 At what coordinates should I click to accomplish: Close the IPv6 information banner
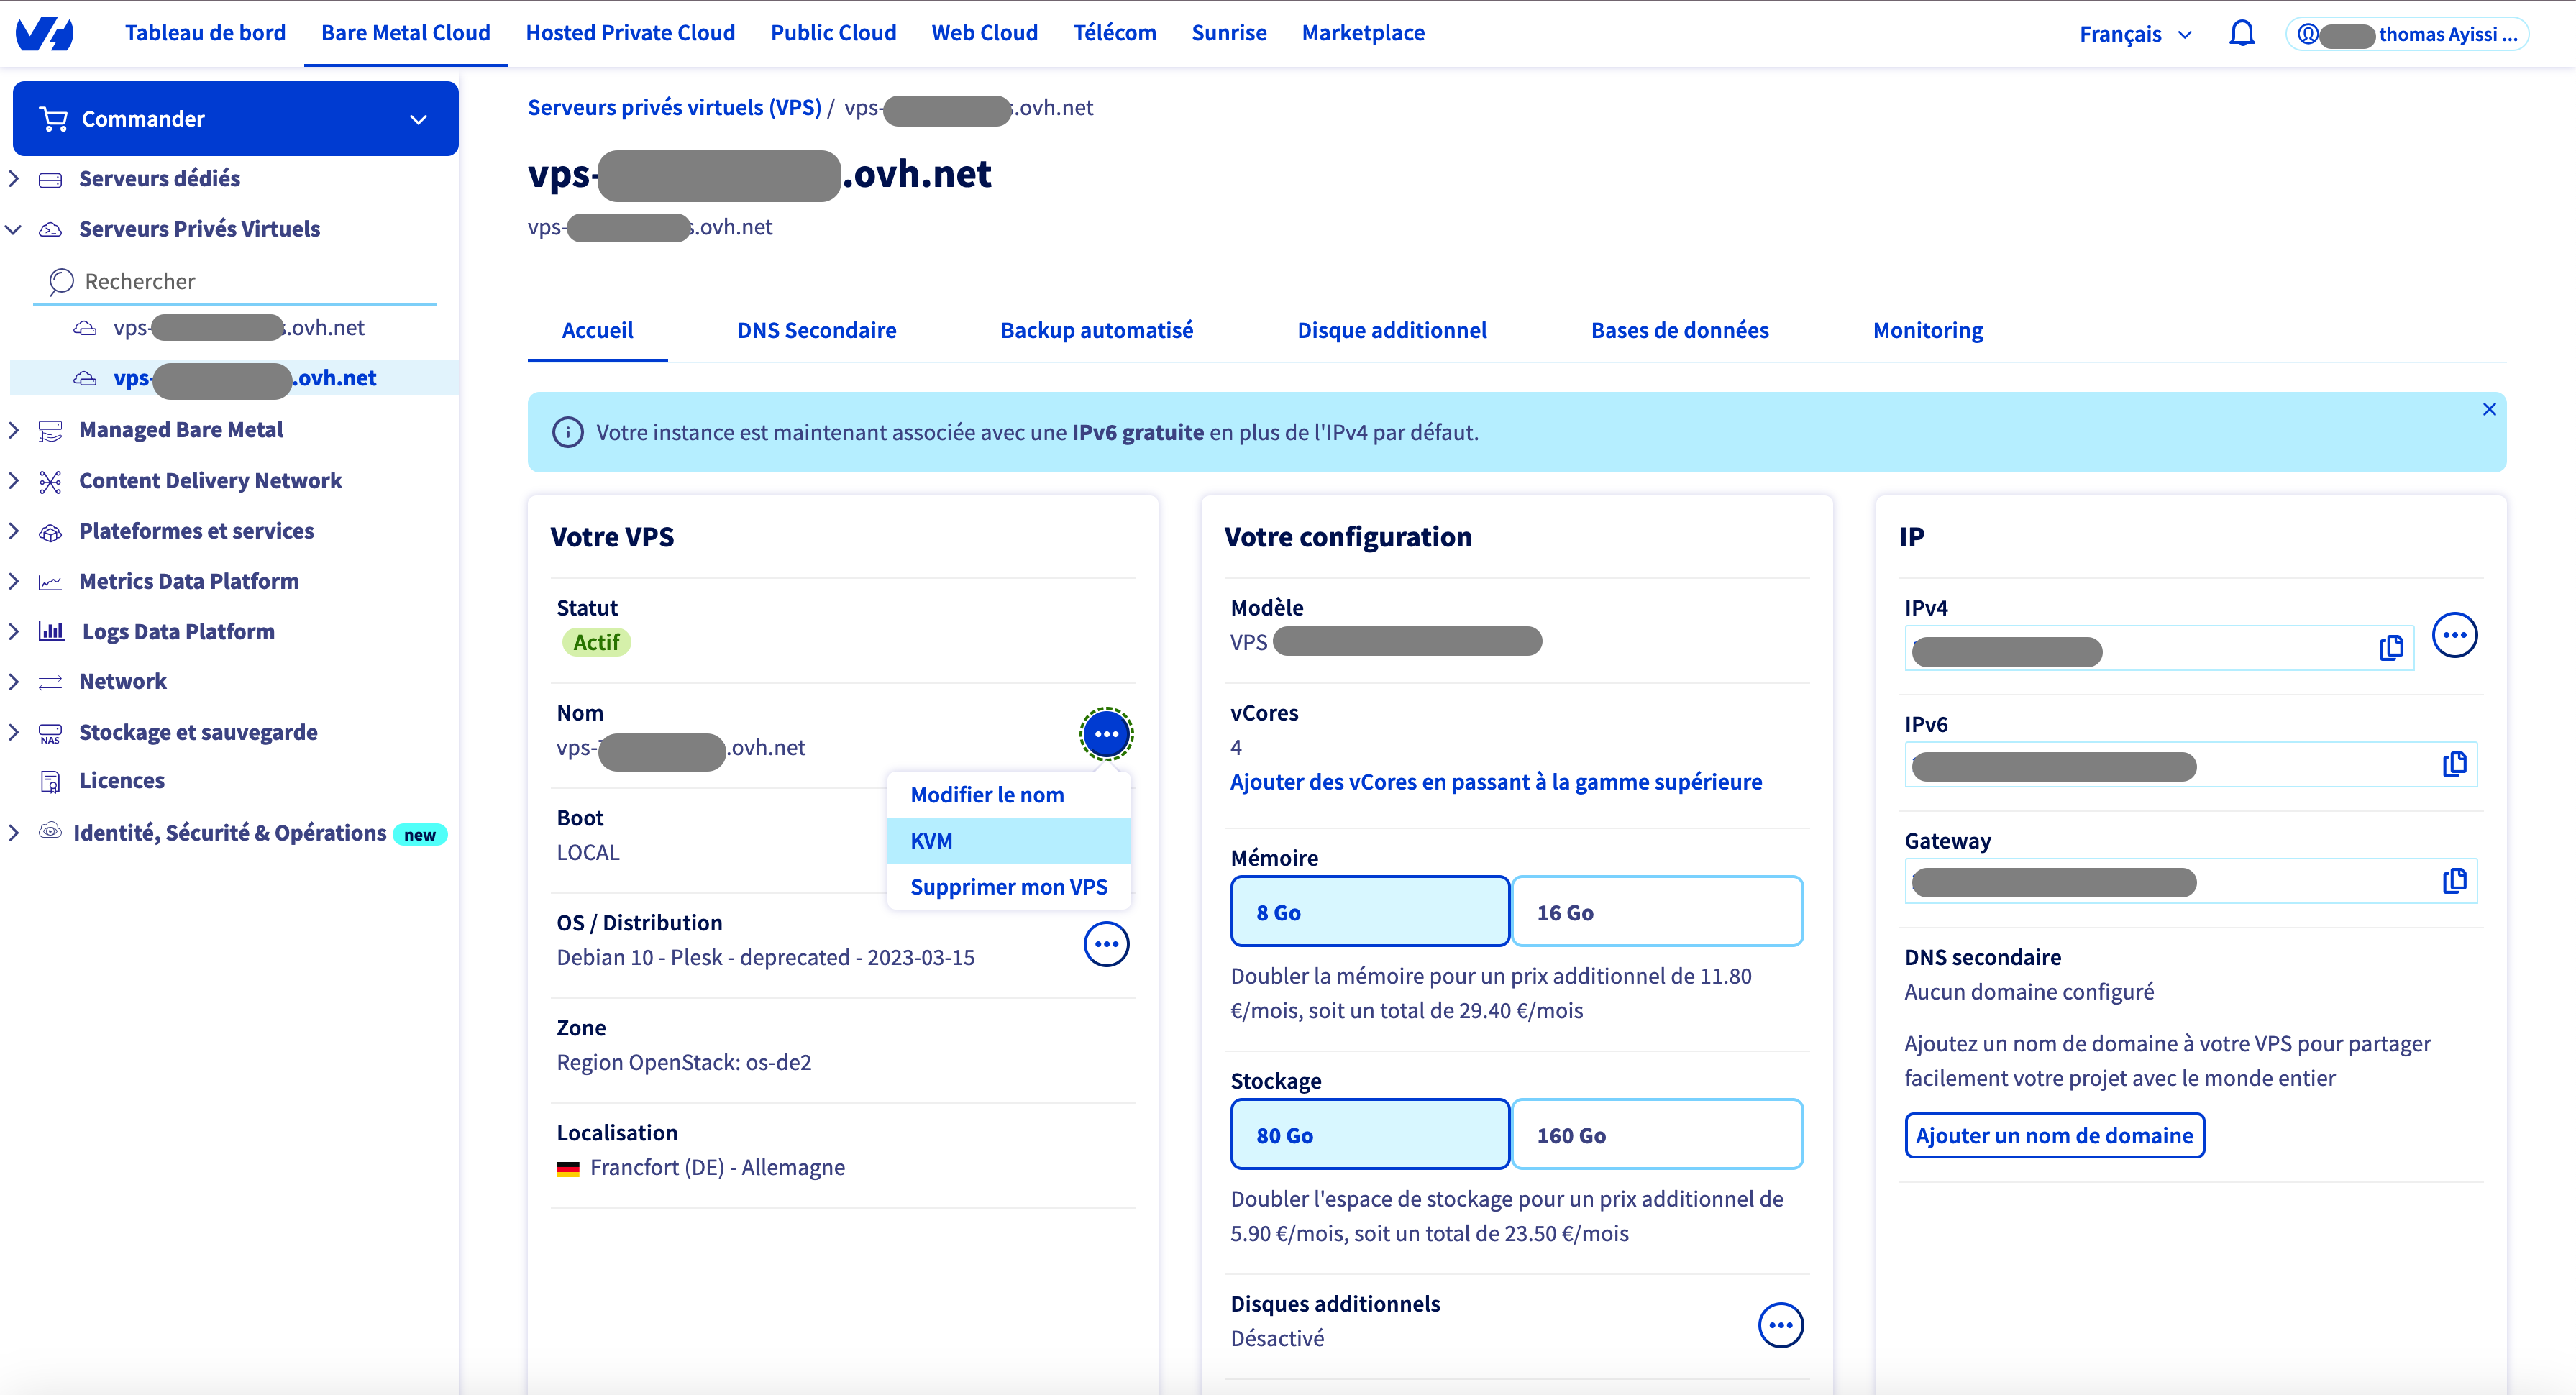(2489, 409)
